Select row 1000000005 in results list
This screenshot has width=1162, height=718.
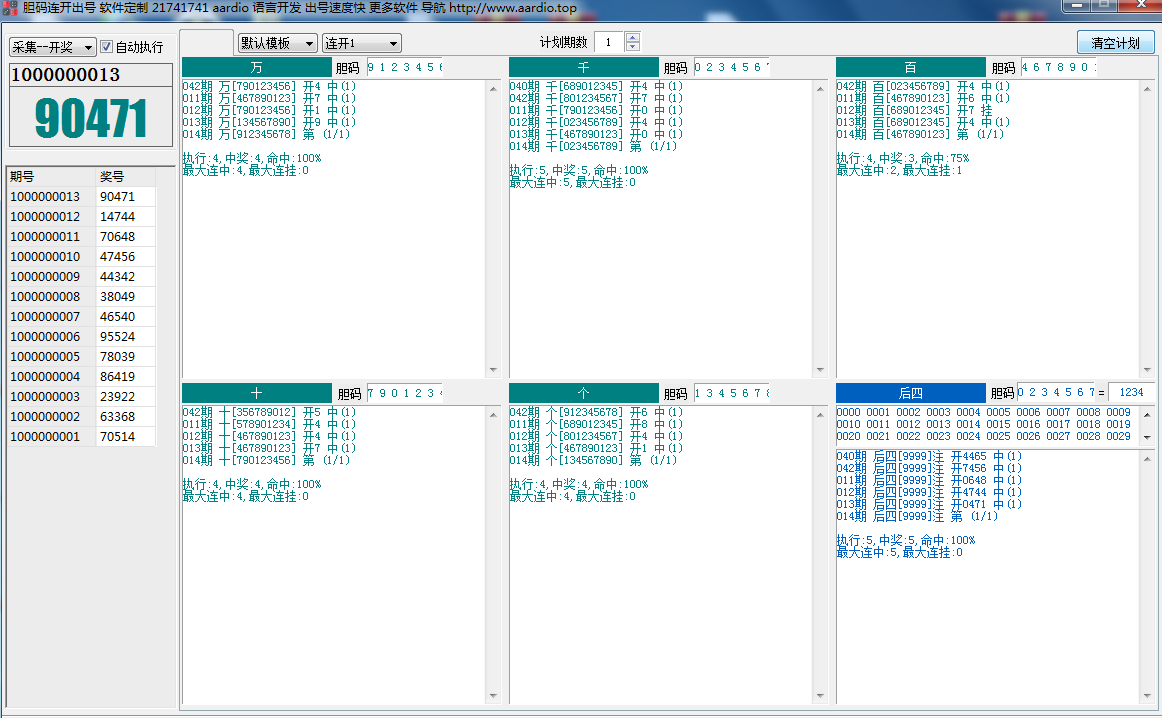(x=82, y=356)
